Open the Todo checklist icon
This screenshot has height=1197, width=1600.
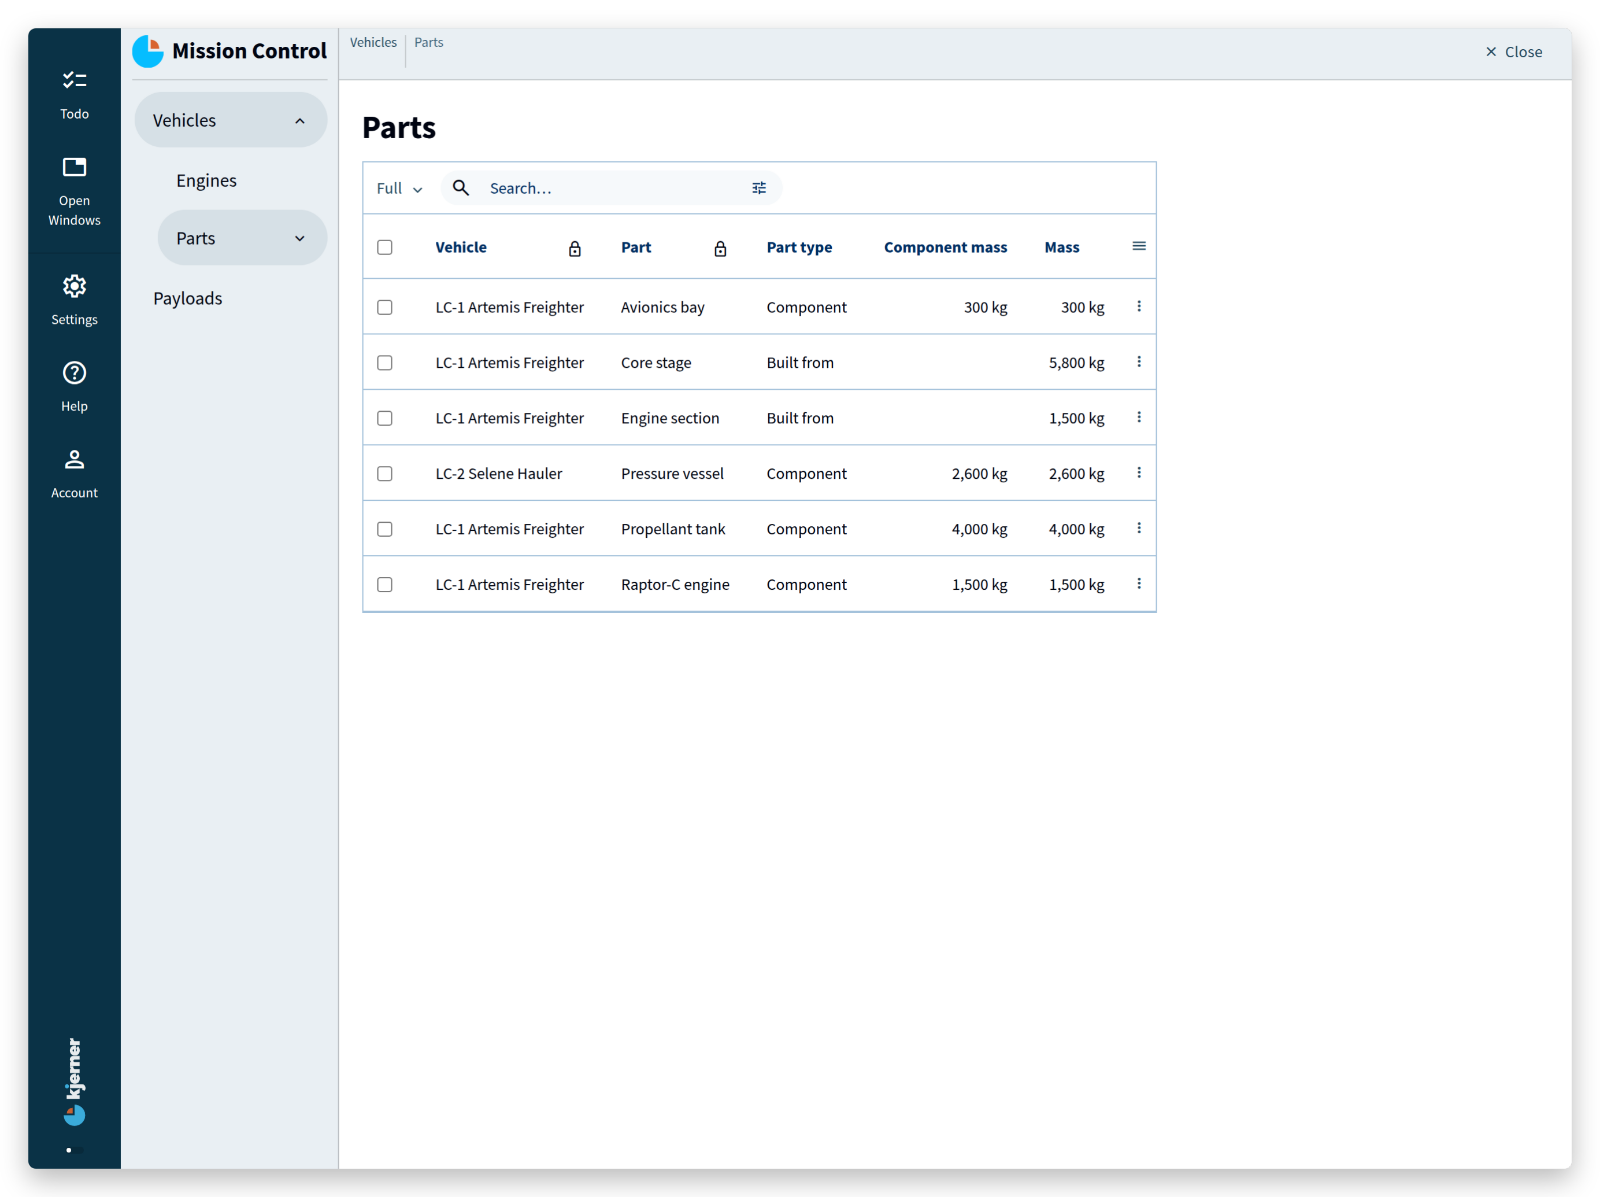[74, 80]
